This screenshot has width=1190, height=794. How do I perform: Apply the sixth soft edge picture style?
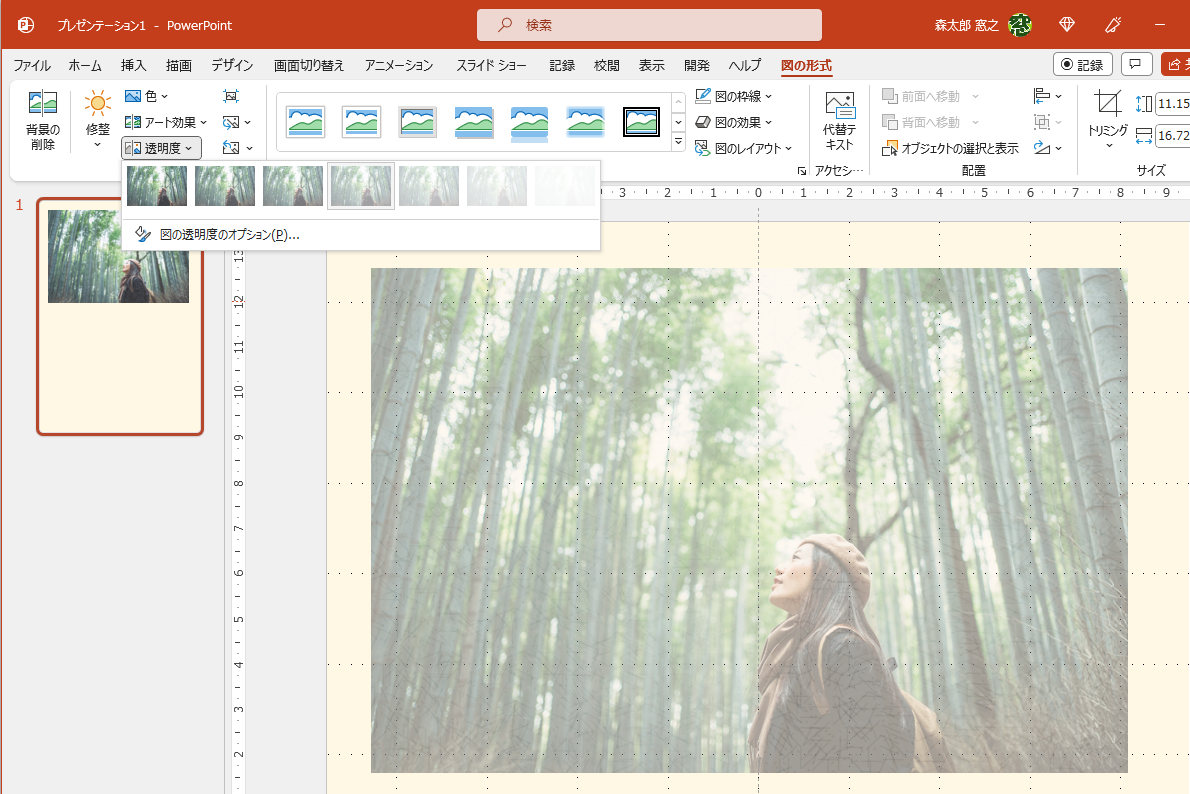click(585, 121)
